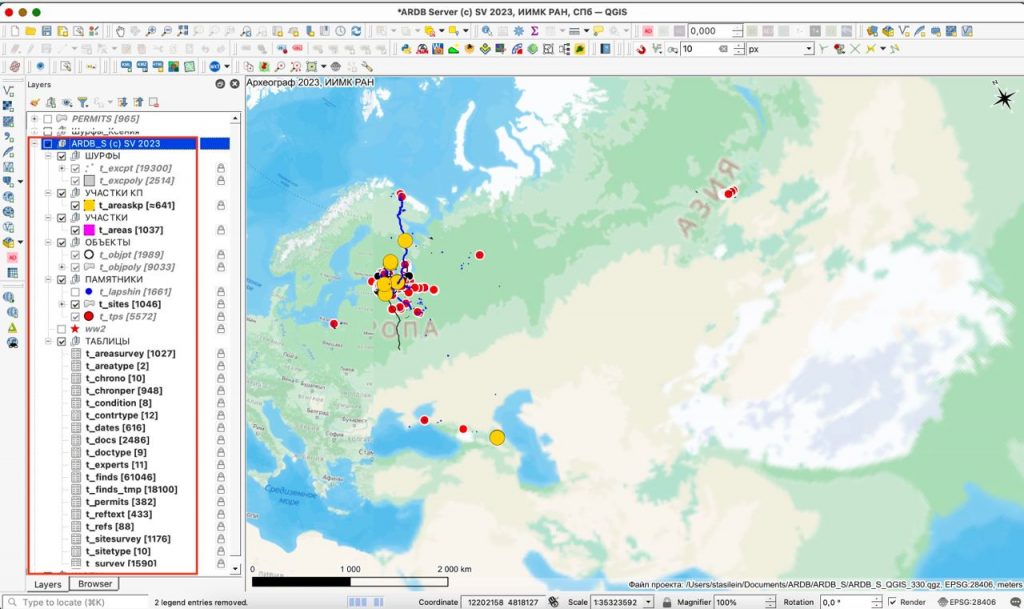Click the Refresh map icon
This screenshot has width=1024, height=609.
tap(355, 32)
